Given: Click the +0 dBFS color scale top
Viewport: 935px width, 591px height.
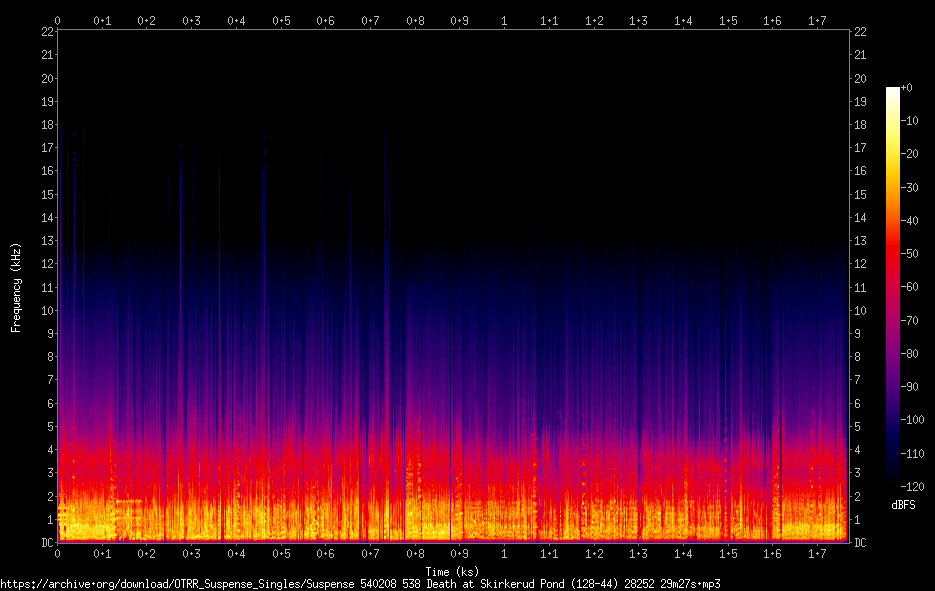Looking at the screenshot, I should (x=906, y=88).
